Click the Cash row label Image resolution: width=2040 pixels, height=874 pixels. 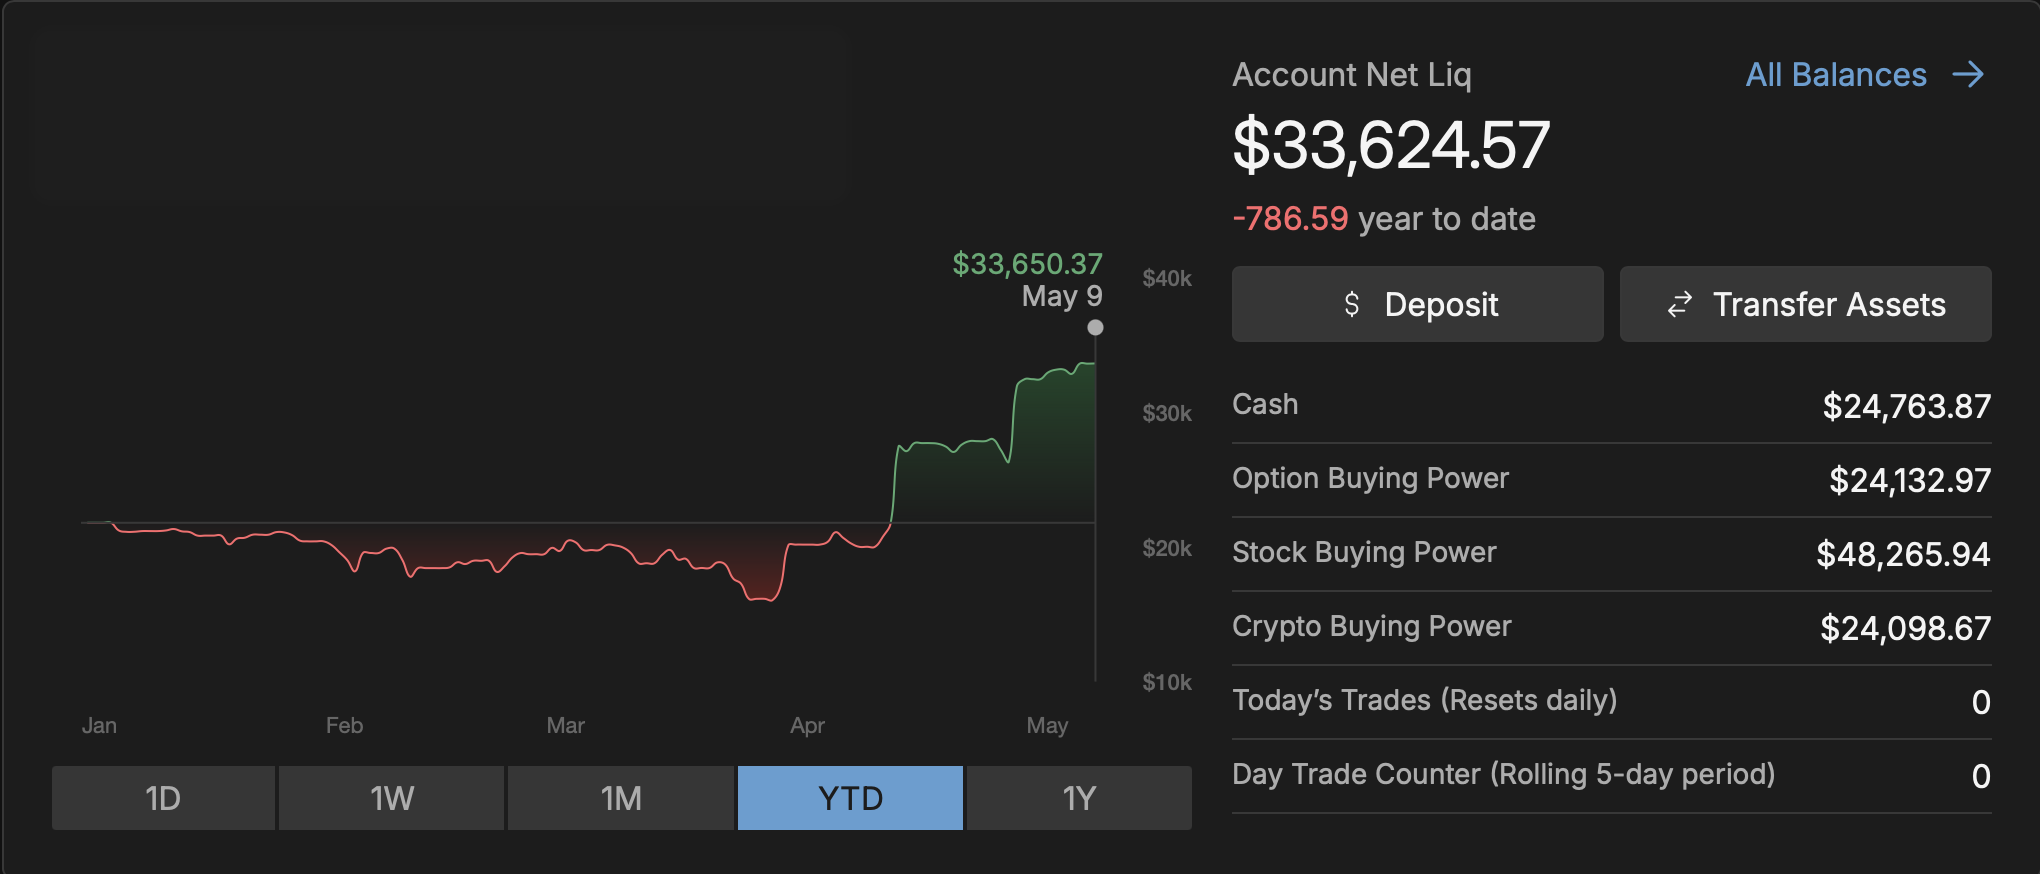1265,404
